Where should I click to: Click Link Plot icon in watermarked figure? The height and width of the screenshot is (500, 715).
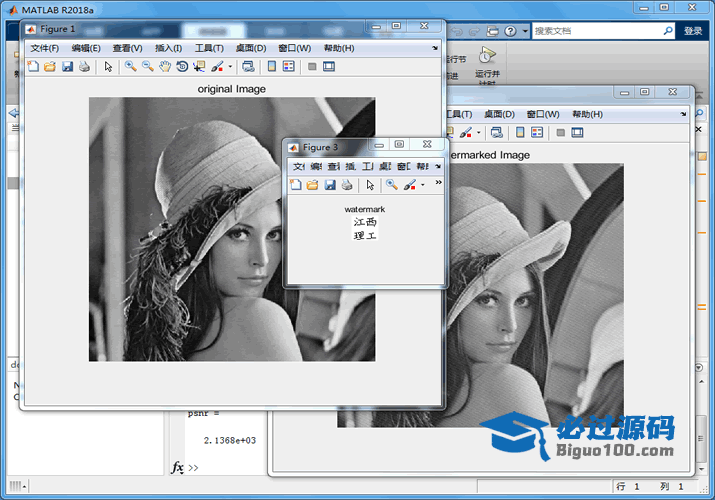tap(497, 133)
